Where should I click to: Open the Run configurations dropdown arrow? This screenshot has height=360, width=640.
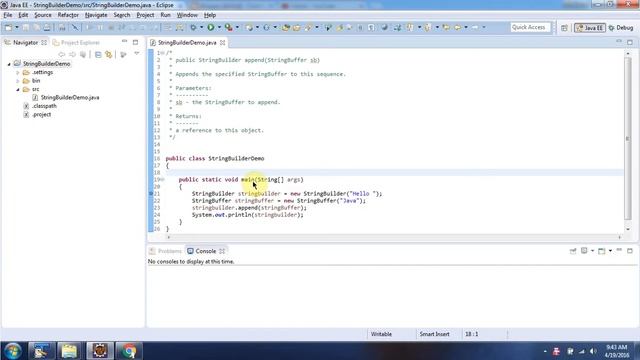[x=219, y=27]
